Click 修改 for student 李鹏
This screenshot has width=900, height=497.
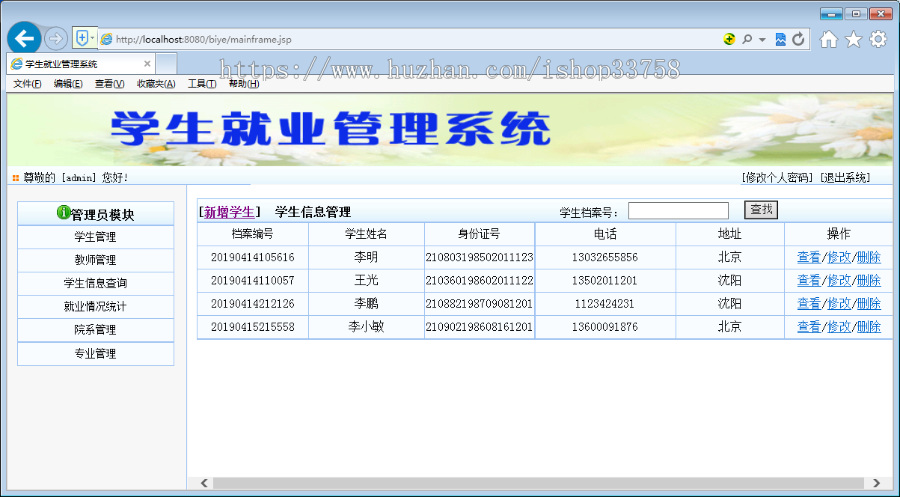(839, 304)
